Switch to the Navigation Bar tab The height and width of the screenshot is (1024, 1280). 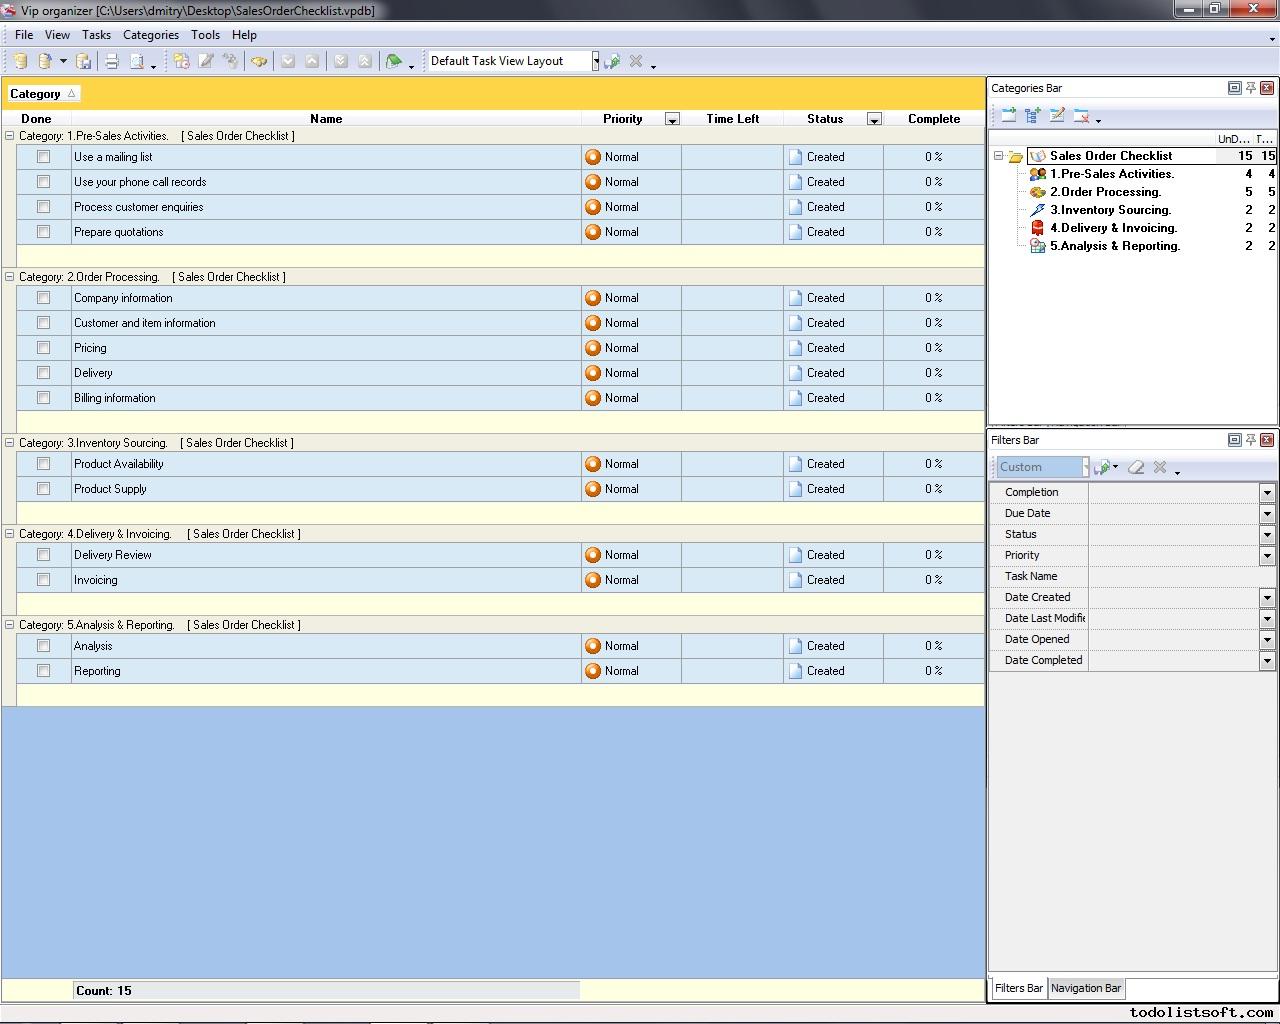[x=1086, y=988]
